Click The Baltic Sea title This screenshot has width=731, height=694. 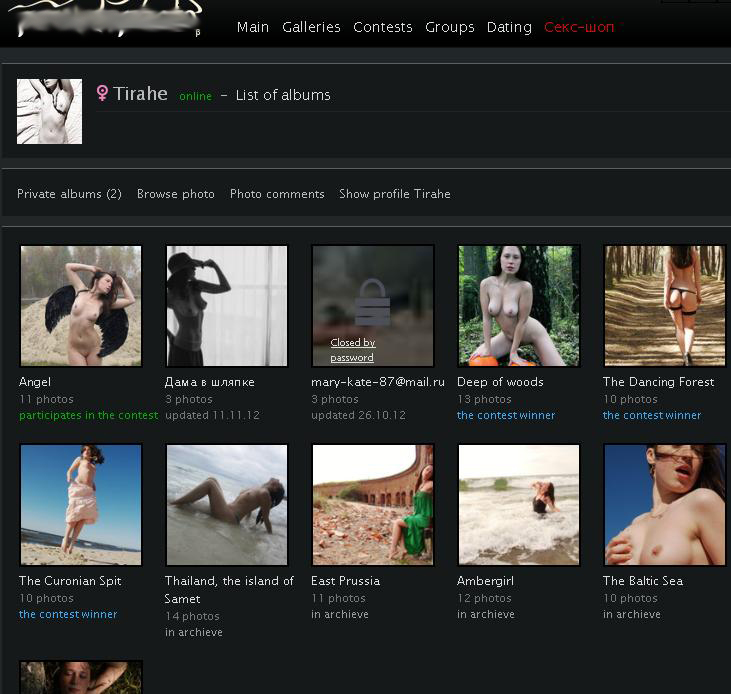pyautogui.click(x=643, y=581)
